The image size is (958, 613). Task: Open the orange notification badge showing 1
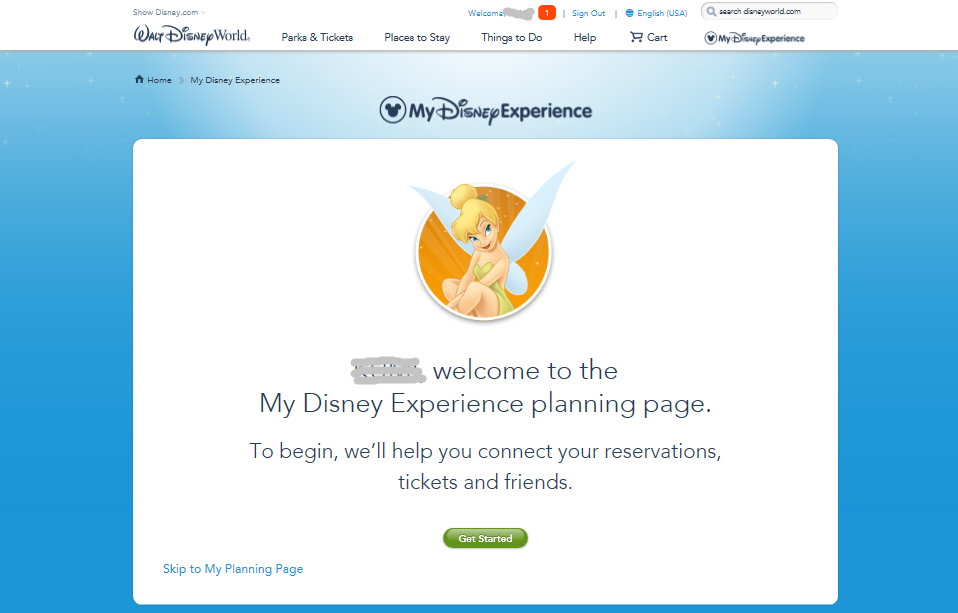[547, 13]
